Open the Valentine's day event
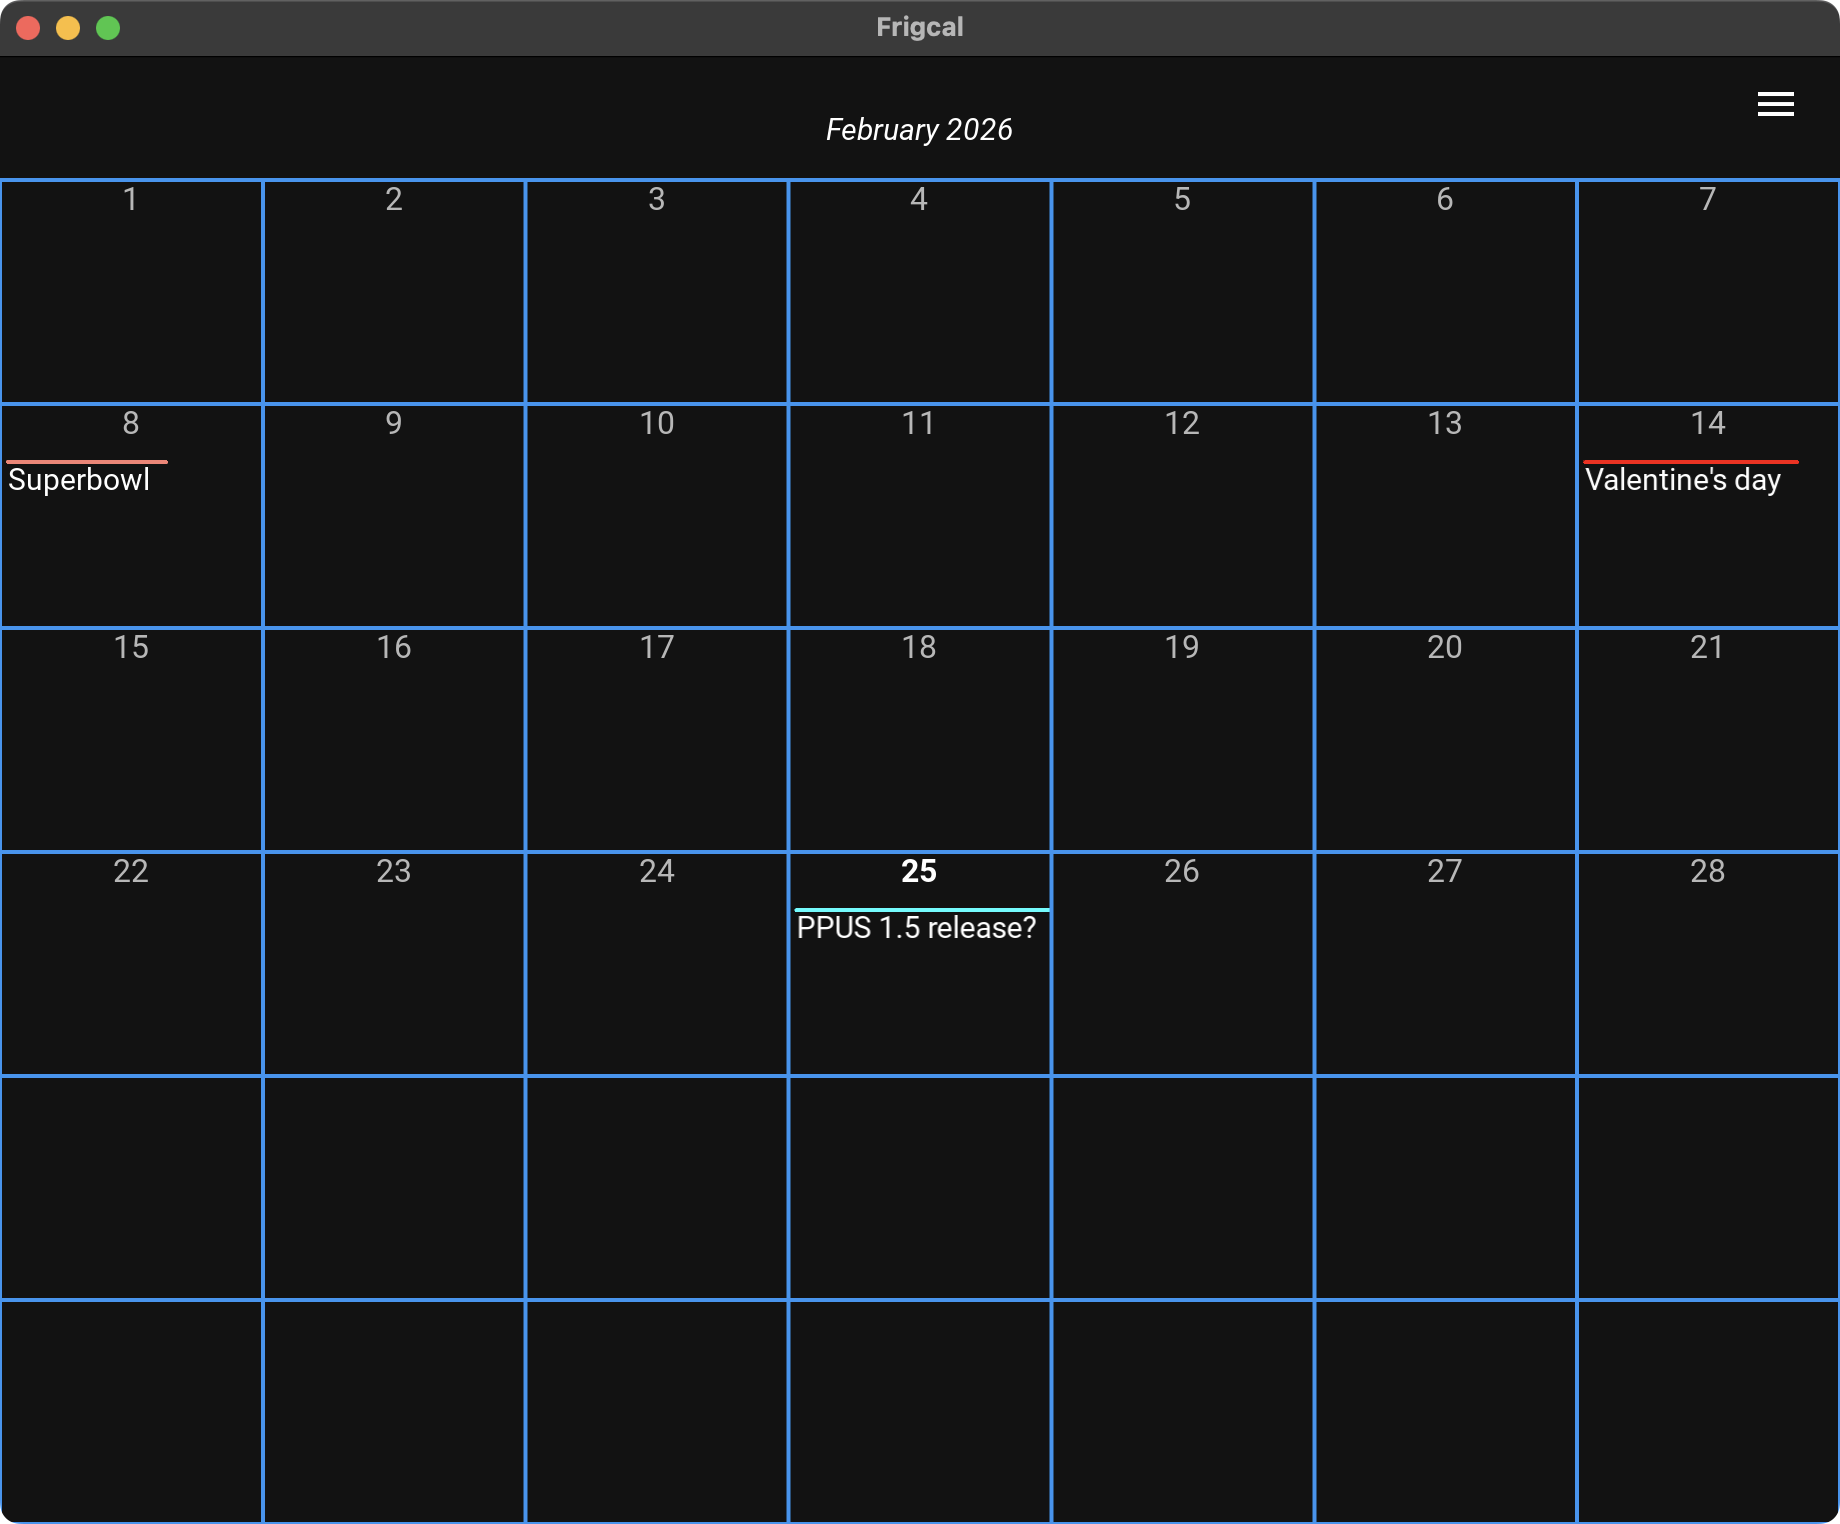Screen dimensions: 1840x1524 point(1682,480)
